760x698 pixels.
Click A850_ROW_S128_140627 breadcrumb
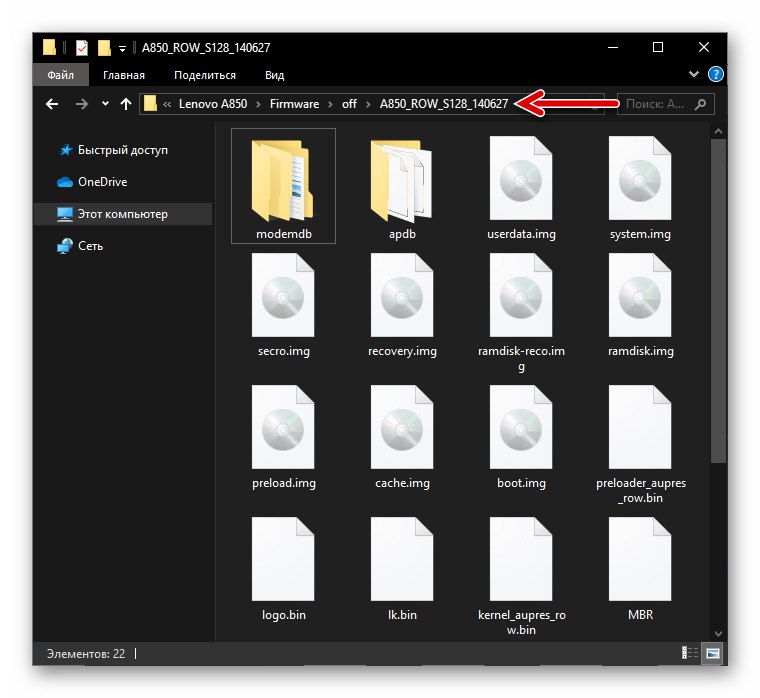coord(443,104)
